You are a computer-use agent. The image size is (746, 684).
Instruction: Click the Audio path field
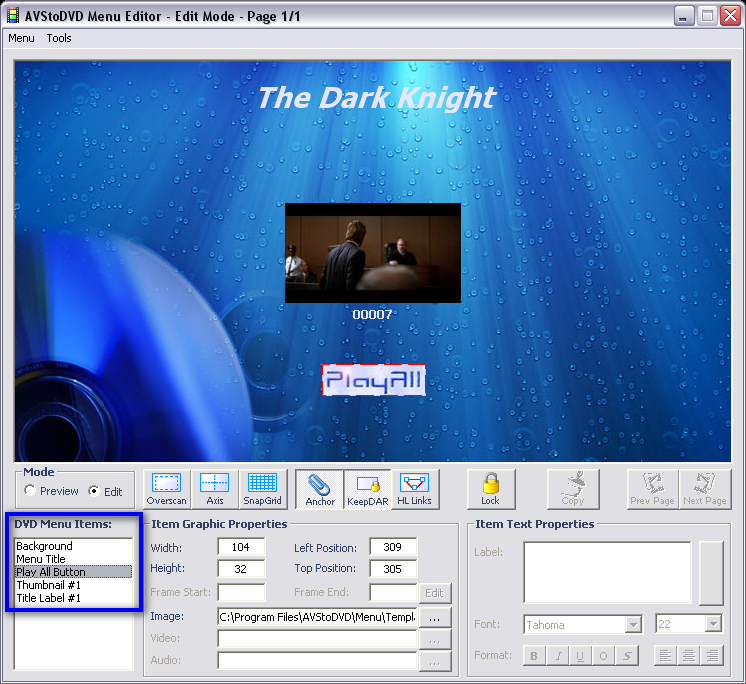(317, 661)
